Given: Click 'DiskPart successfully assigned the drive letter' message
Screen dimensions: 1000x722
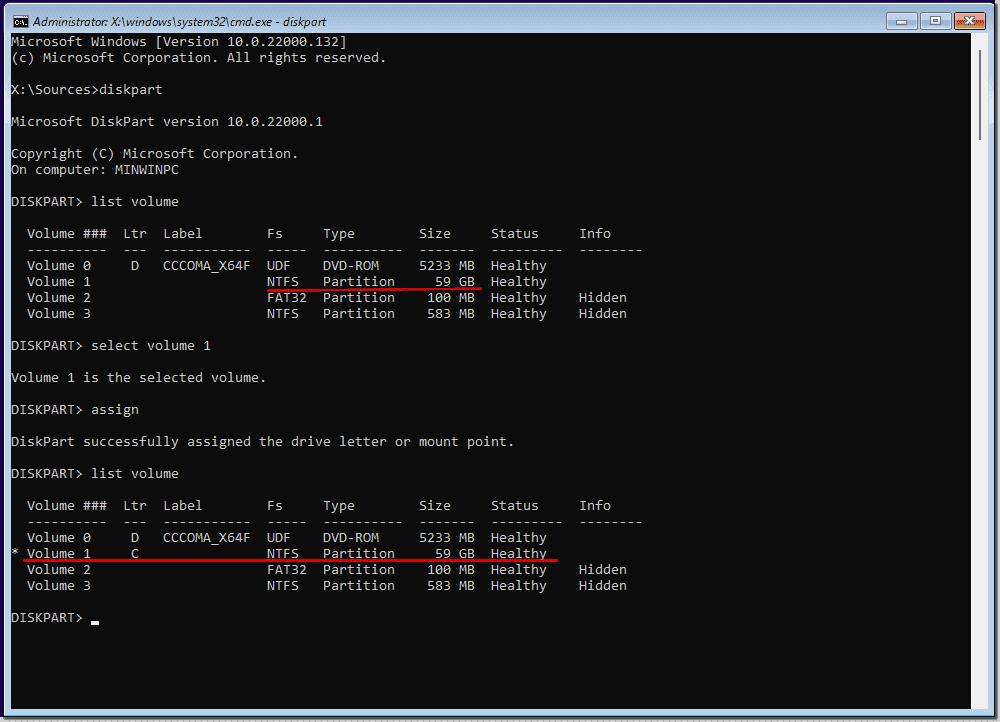Looking at the screenshot, I should 263,441.
